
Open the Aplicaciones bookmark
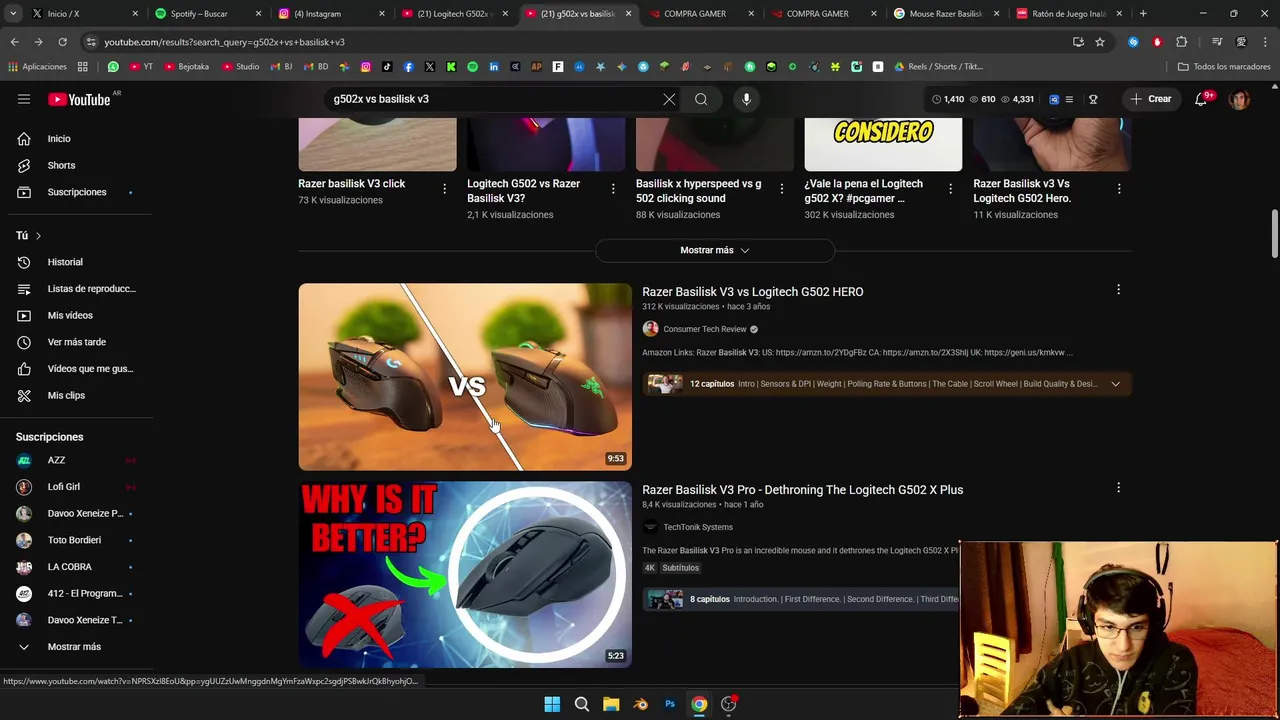tap(37, 67)
